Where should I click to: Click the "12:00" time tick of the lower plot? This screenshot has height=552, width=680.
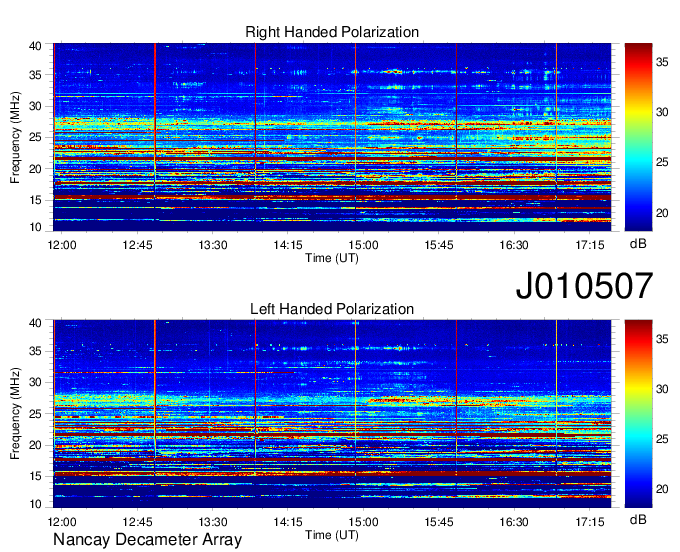tap(62, 522)
